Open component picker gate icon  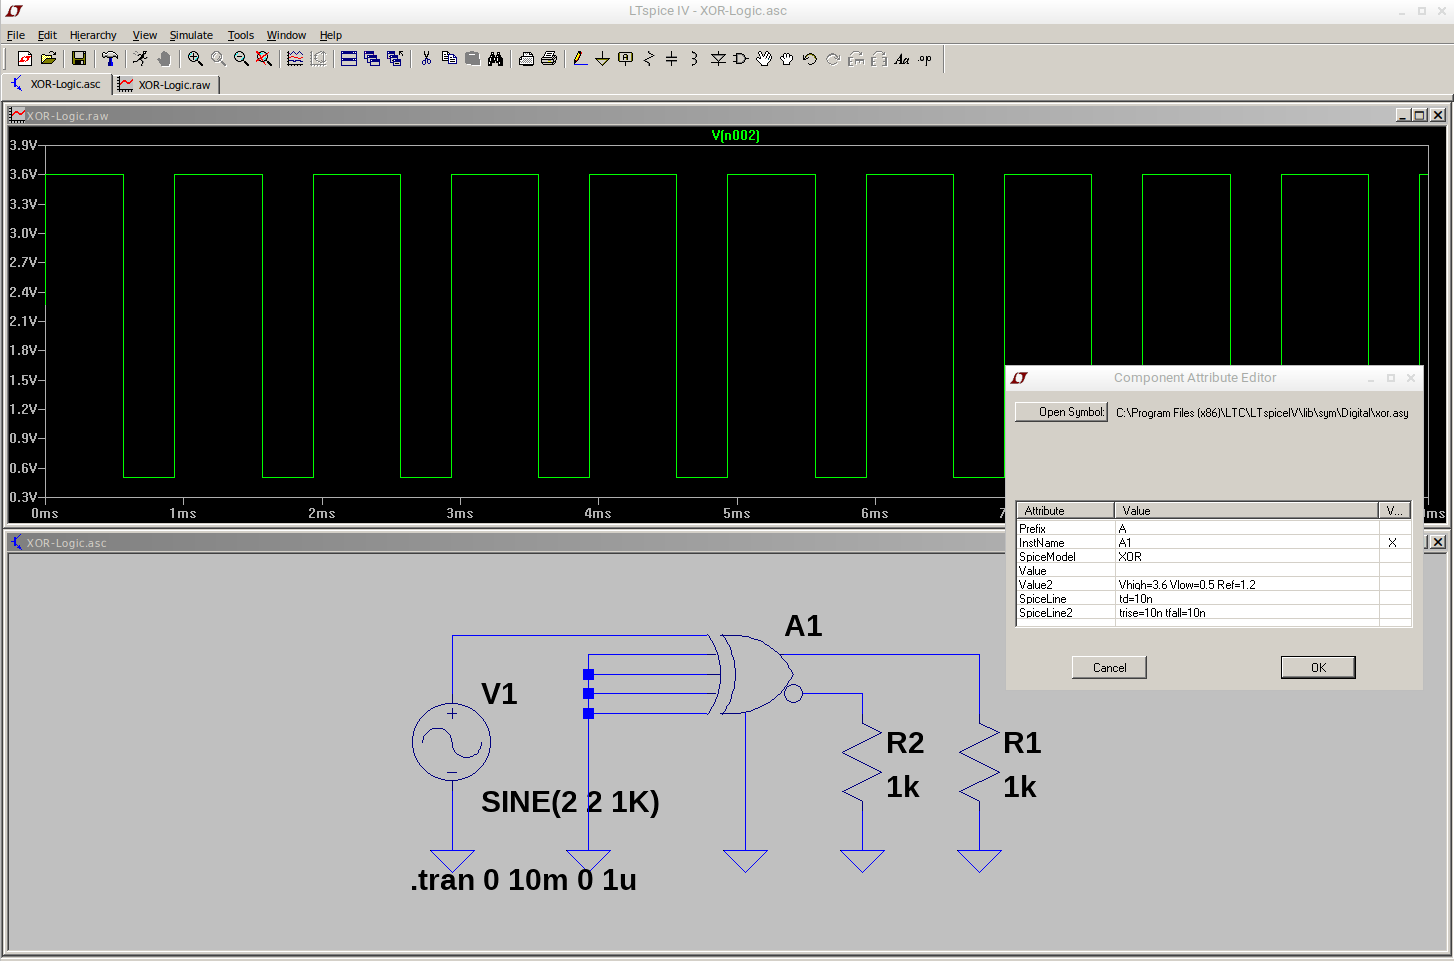tap(741, 59)
